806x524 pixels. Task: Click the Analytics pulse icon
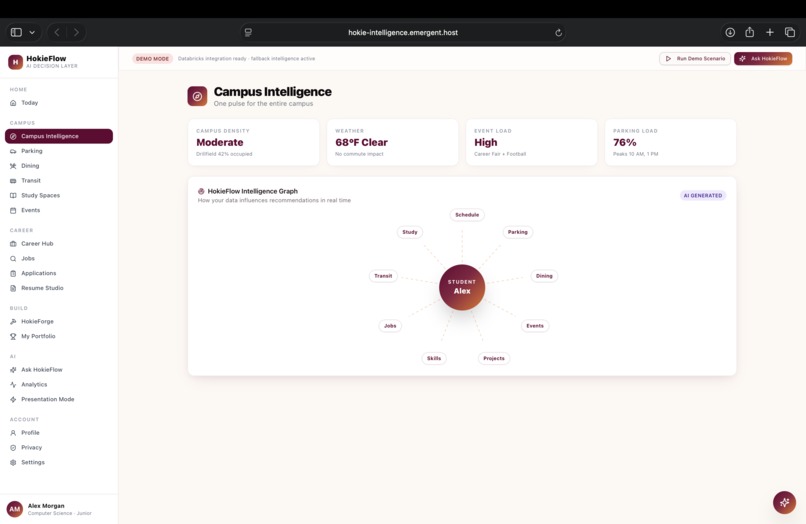13,385
